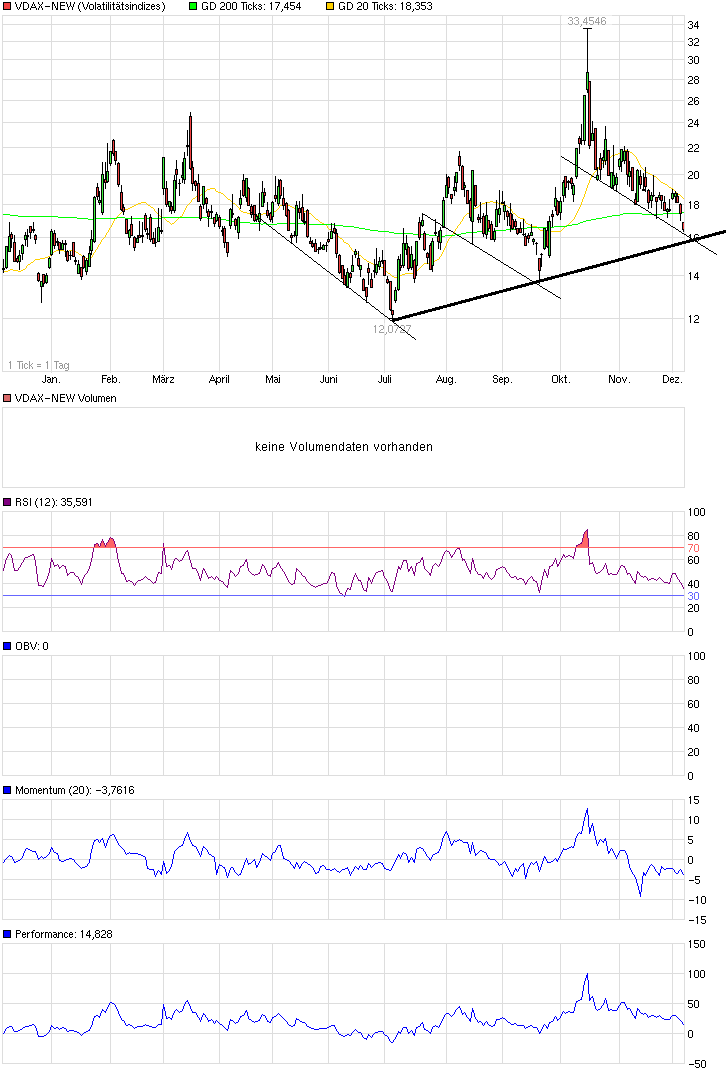Image resolution: width=726 pixels, height=1072 pixels.
Task: Click the 'April' month axis label
Action: pyautogui.click(x=219, y=379)
